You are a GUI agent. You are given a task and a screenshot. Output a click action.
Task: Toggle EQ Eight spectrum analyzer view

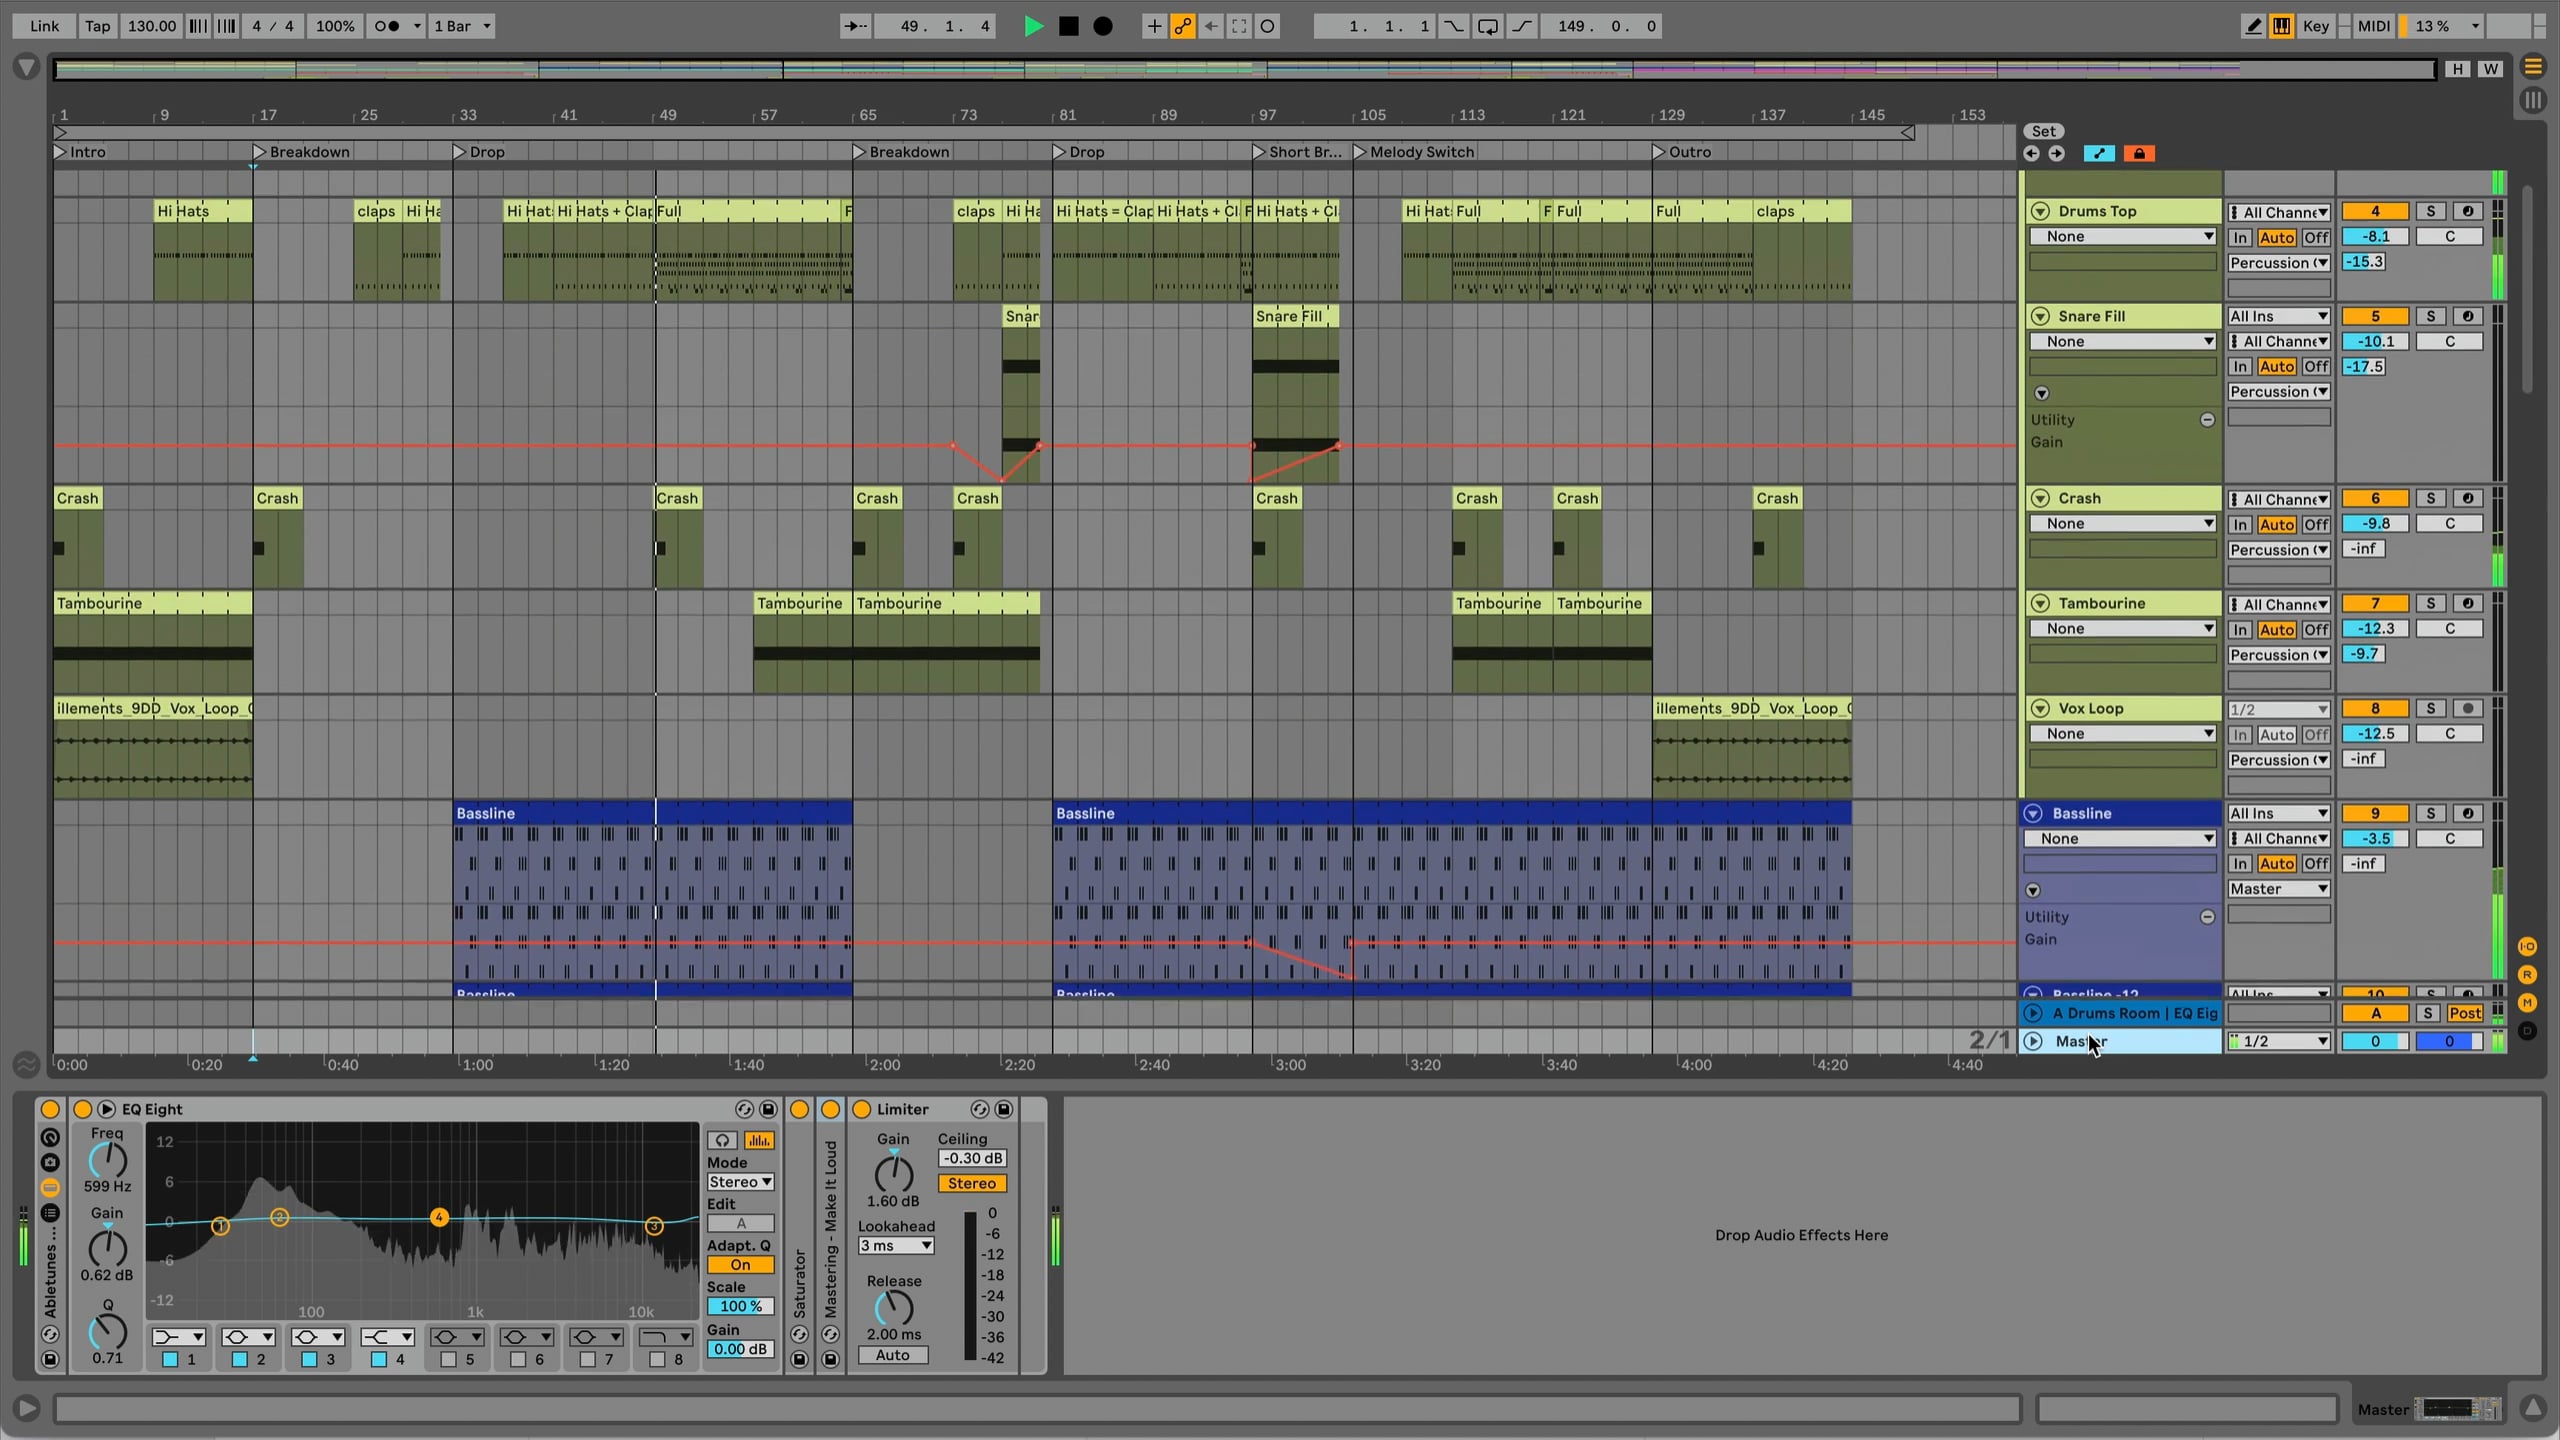coord(758,1140)
